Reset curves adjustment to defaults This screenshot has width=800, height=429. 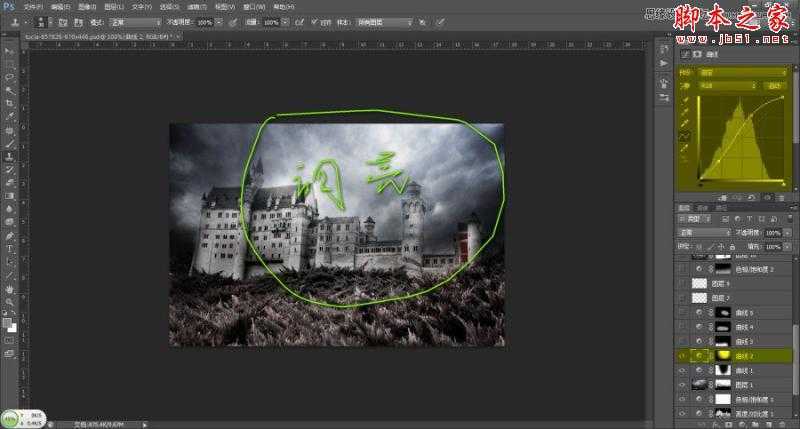[752, 198]
